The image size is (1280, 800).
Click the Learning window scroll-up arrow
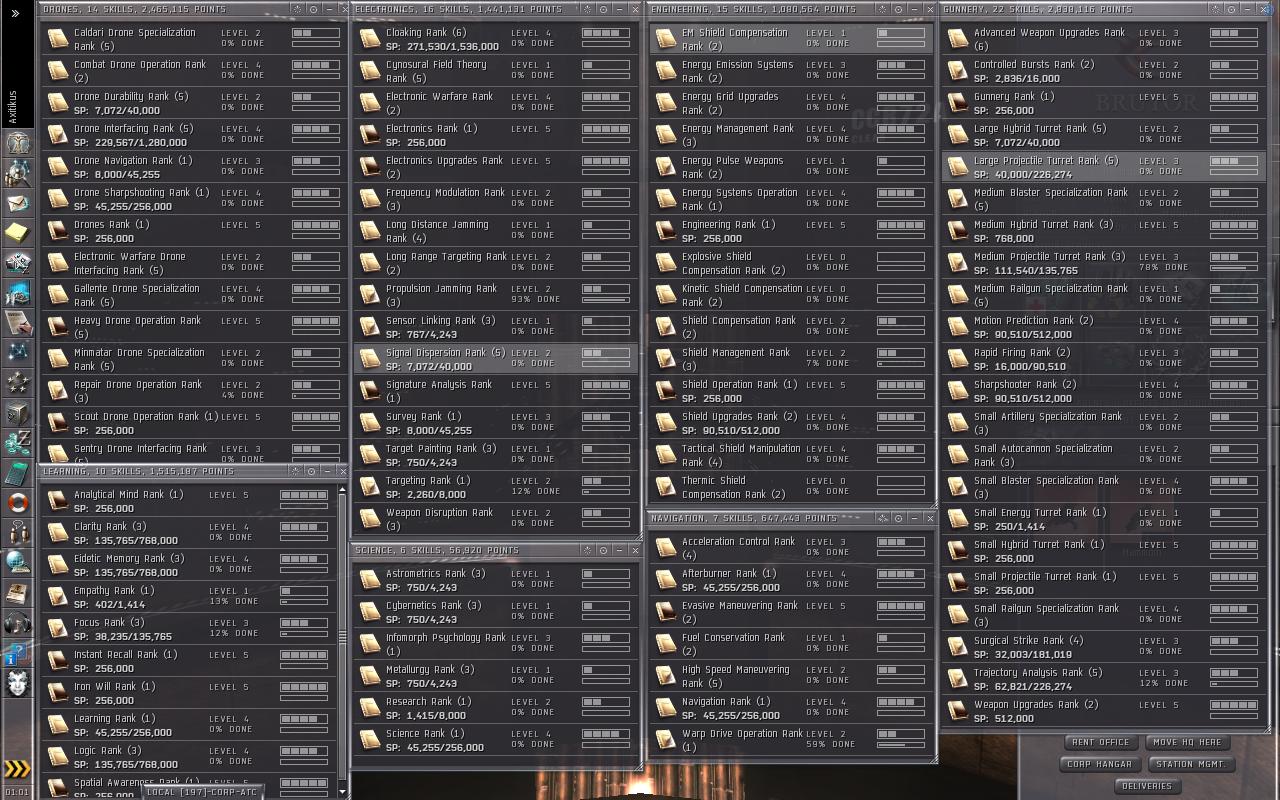[x=343, y=490]
